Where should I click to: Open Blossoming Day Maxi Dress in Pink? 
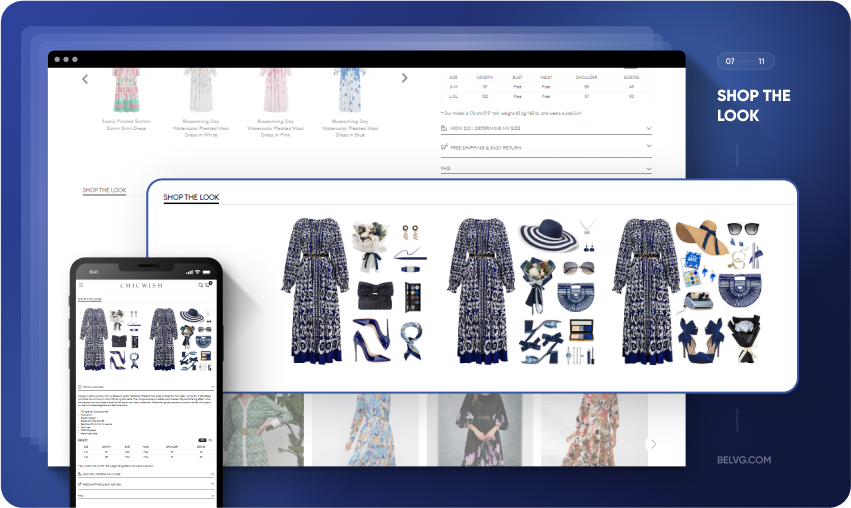275,101
